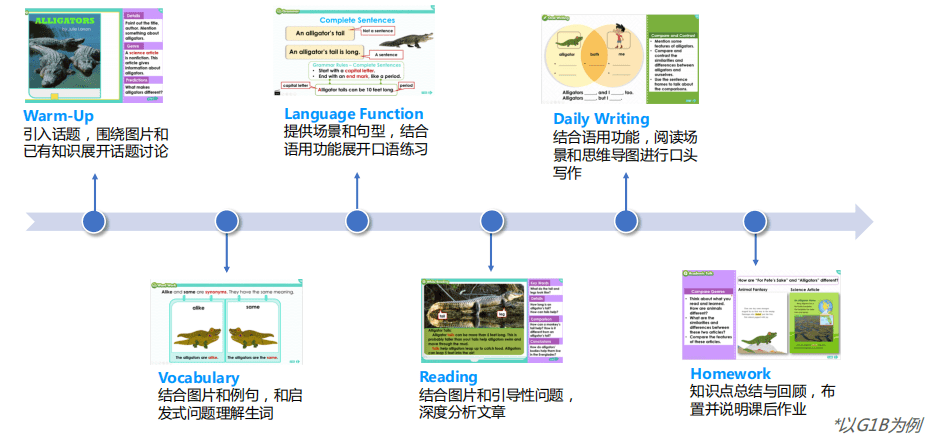This screenshot has height=438, width=929.
Task: Open the Venn diagram Daily Writing slide thumbnail
Action: [620, 59]
